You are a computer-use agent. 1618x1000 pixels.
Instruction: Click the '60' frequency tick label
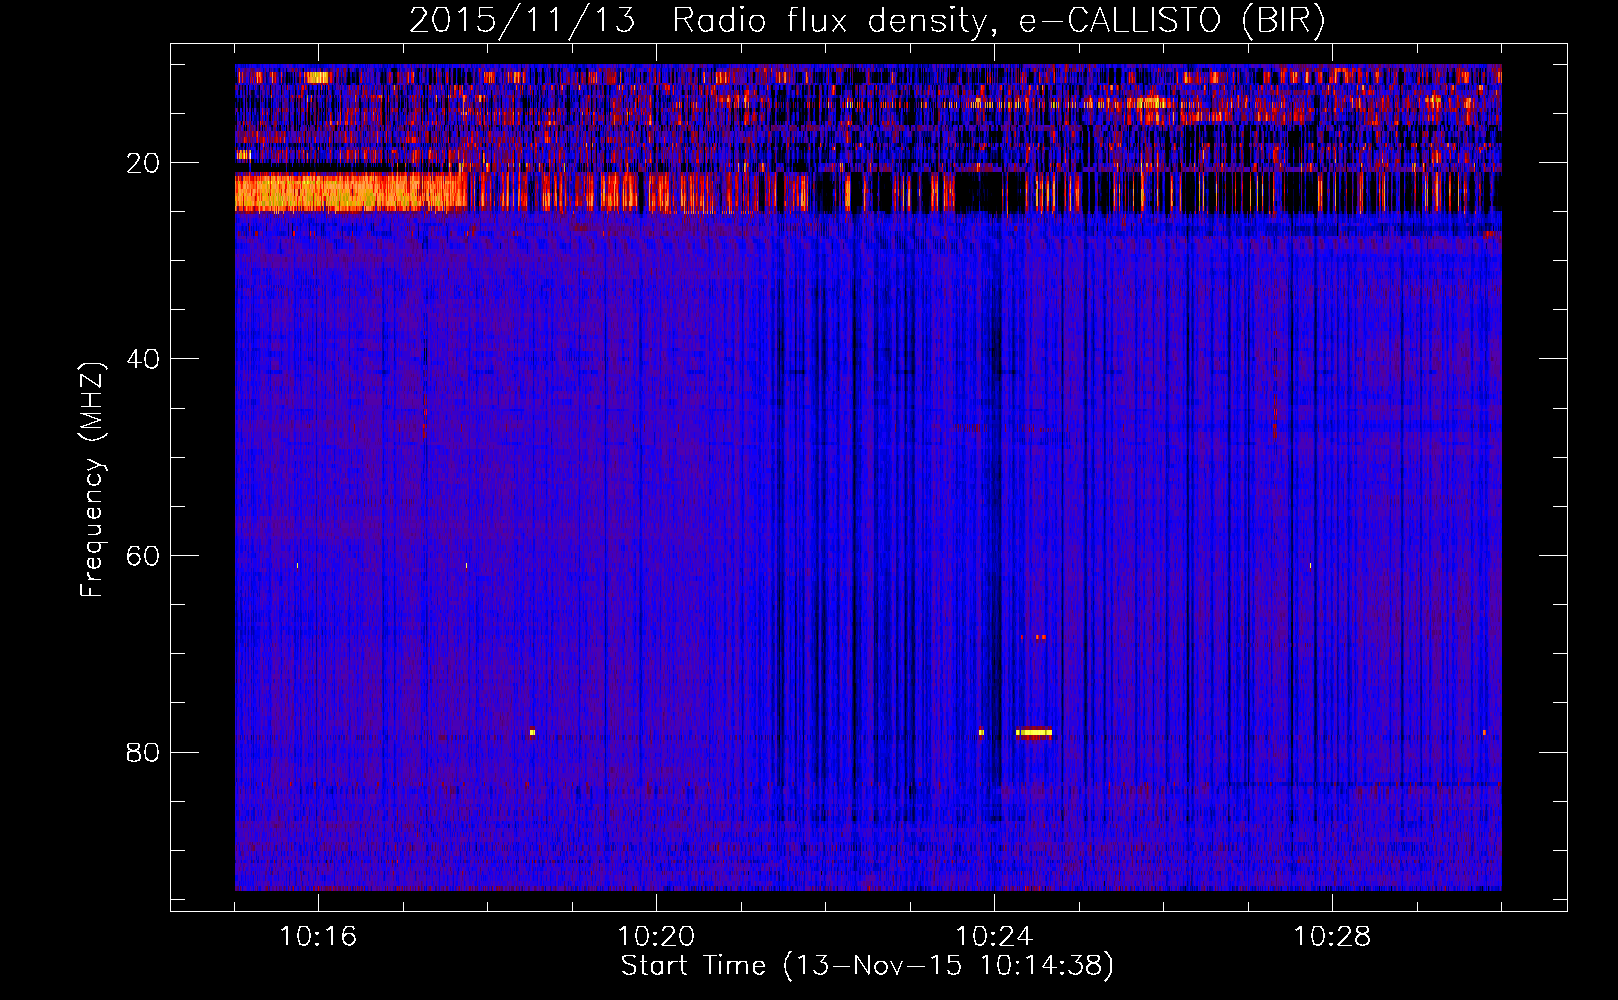click(144, 556)
